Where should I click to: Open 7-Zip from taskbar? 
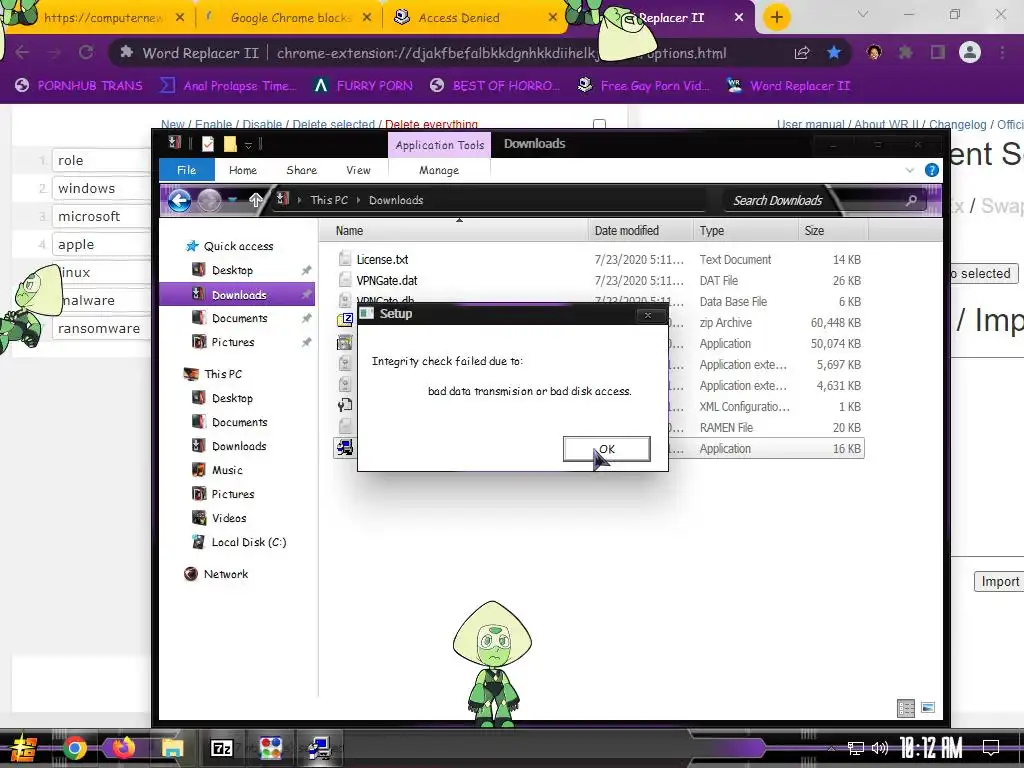[x=221, y=748]
